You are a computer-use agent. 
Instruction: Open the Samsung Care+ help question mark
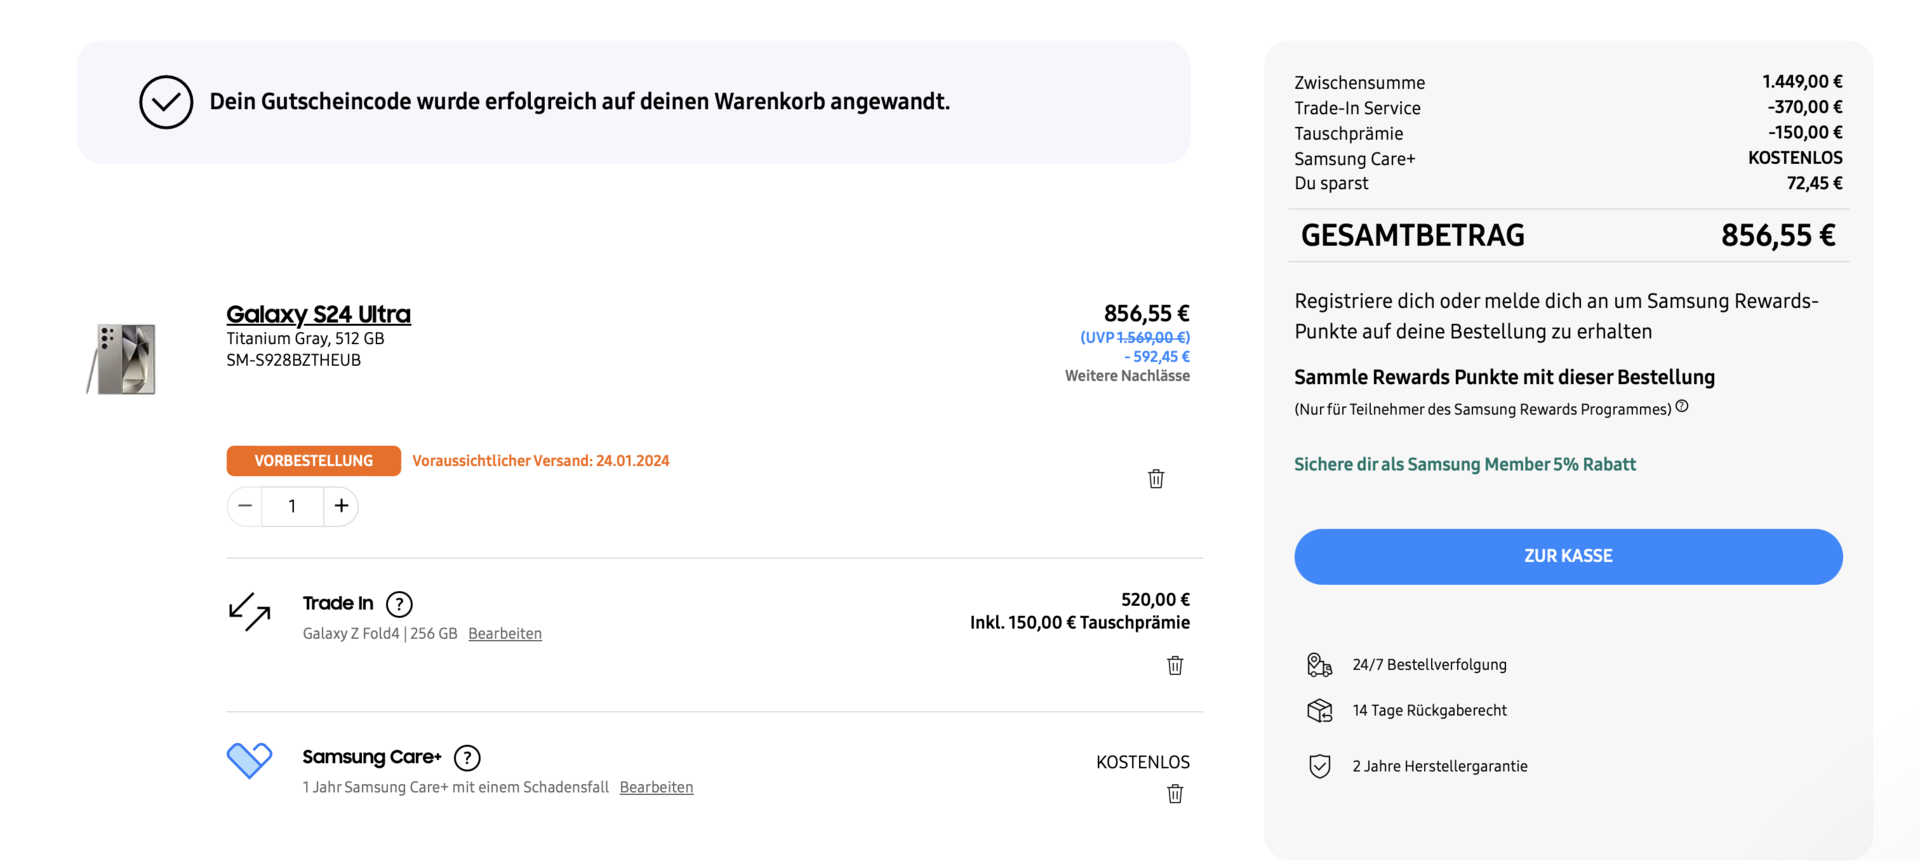click(467, 758)
